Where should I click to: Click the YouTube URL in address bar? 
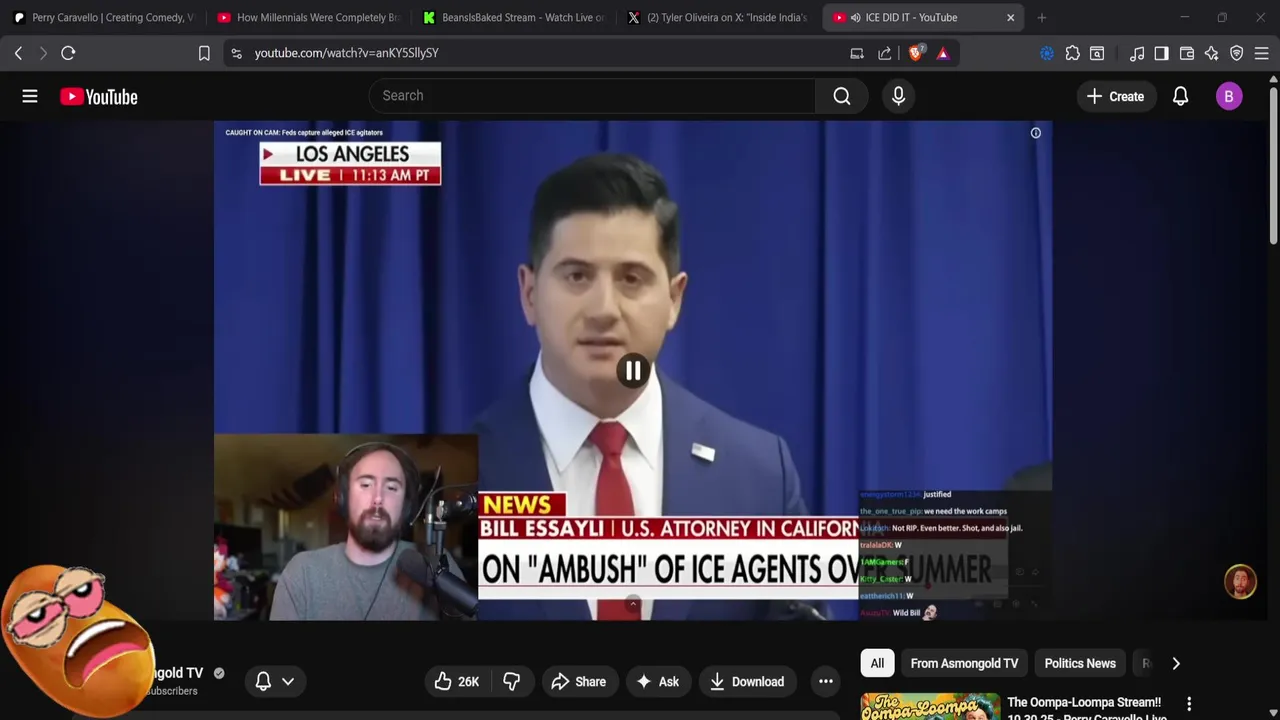(x=346, y=53)
